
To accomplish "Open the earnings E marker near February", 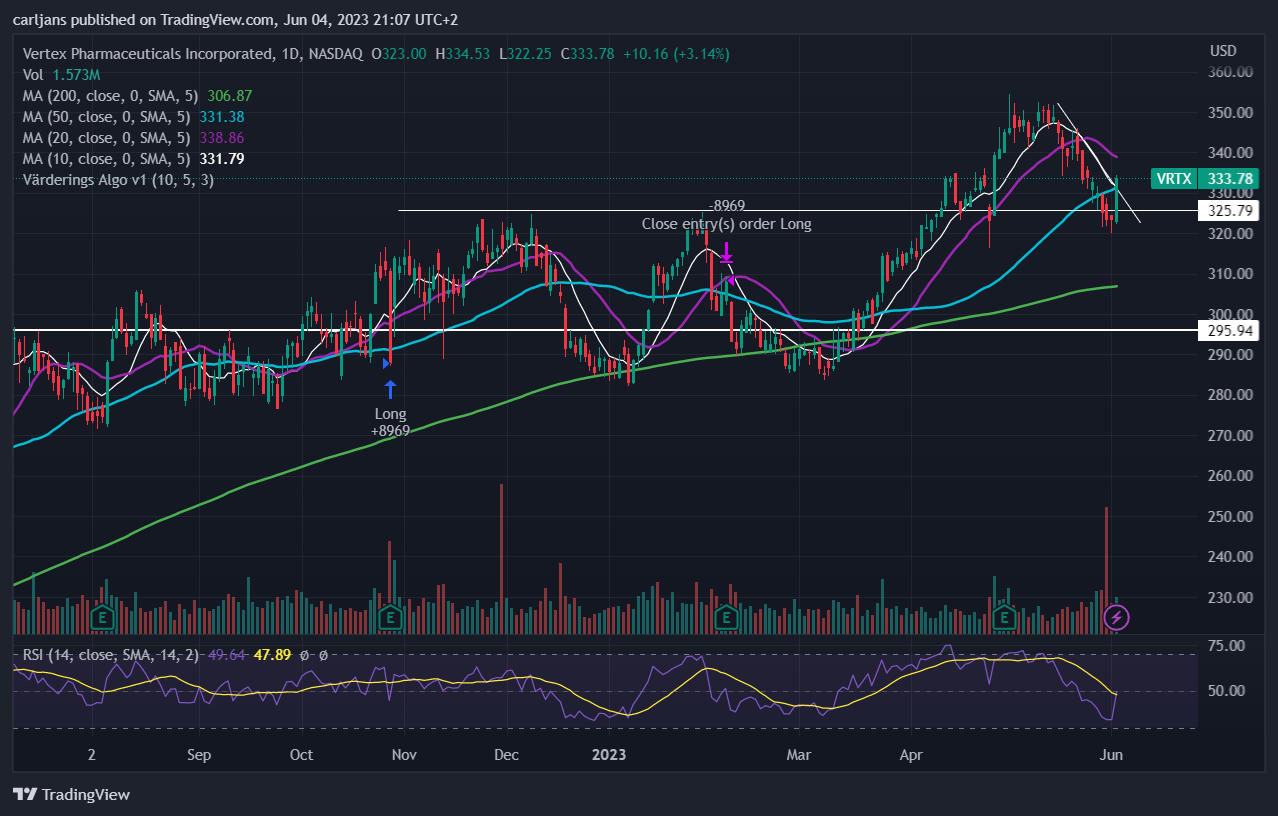I will point(718,618).
